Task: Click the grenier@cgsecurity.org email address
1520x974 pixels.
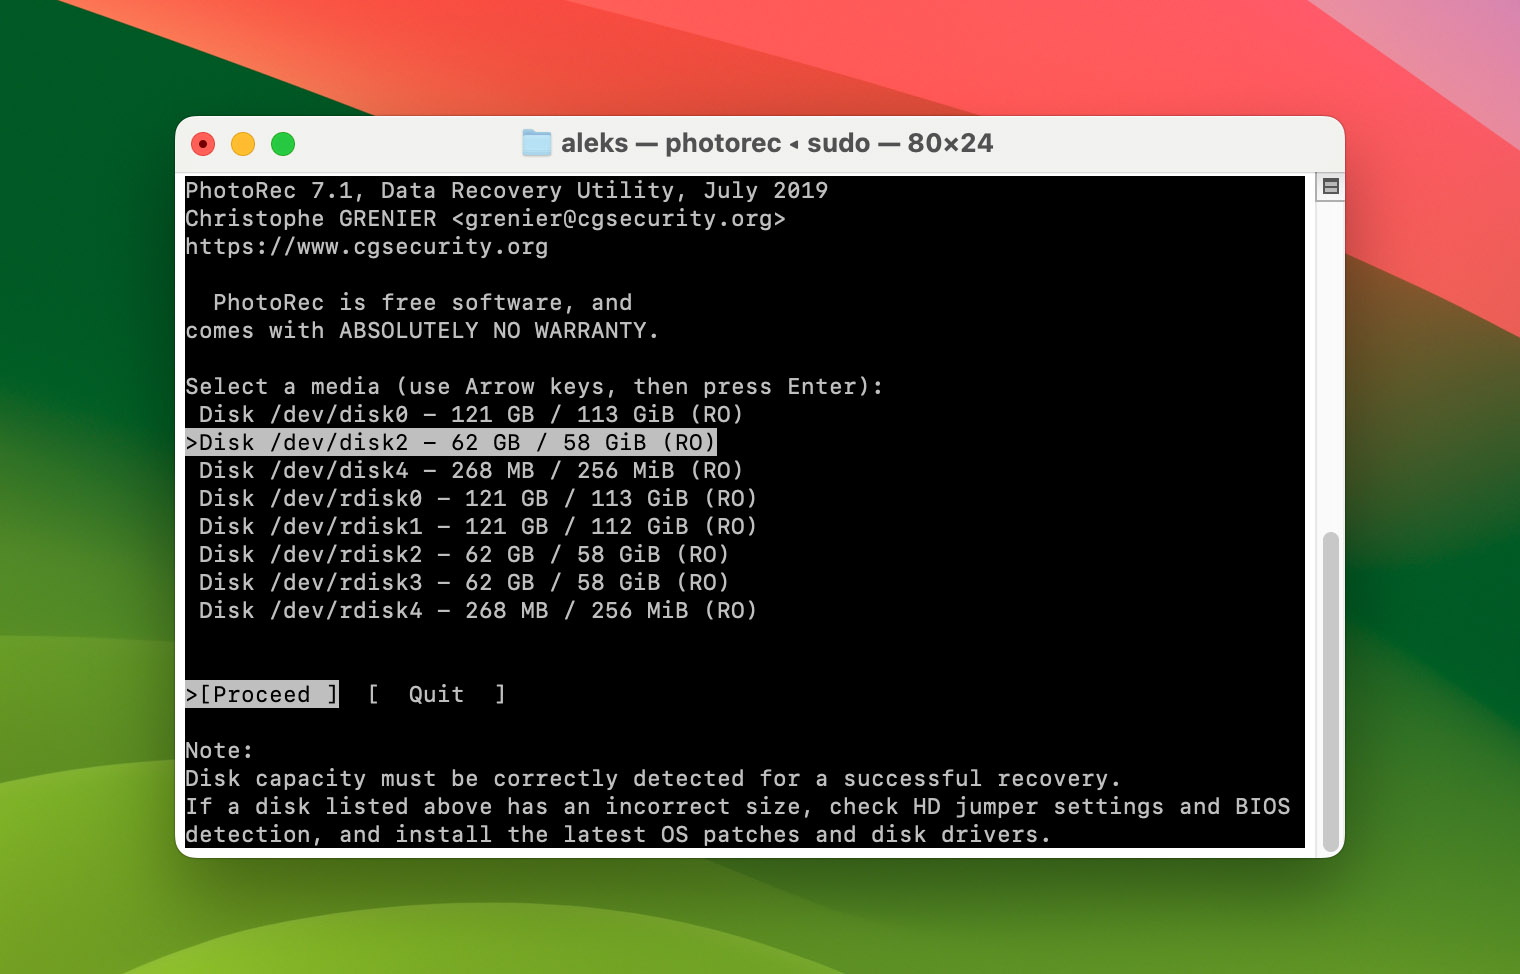Action: (x=619, y=218)
